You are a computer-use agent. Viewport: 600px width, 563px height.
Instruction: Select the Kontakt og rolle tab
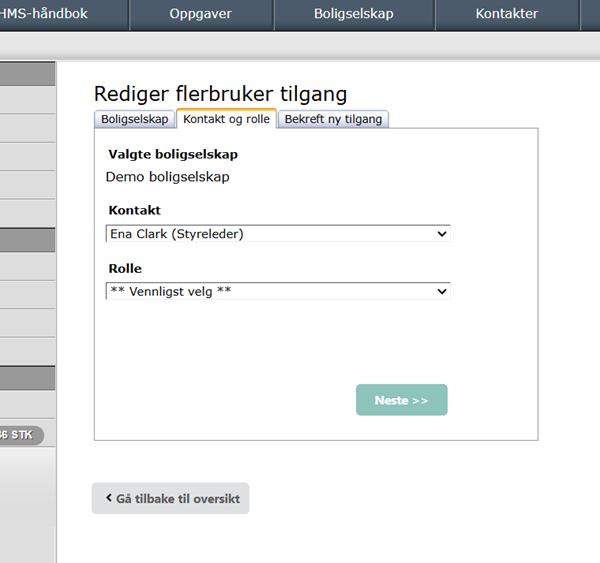pyautogui.click(x=226, y=119)
